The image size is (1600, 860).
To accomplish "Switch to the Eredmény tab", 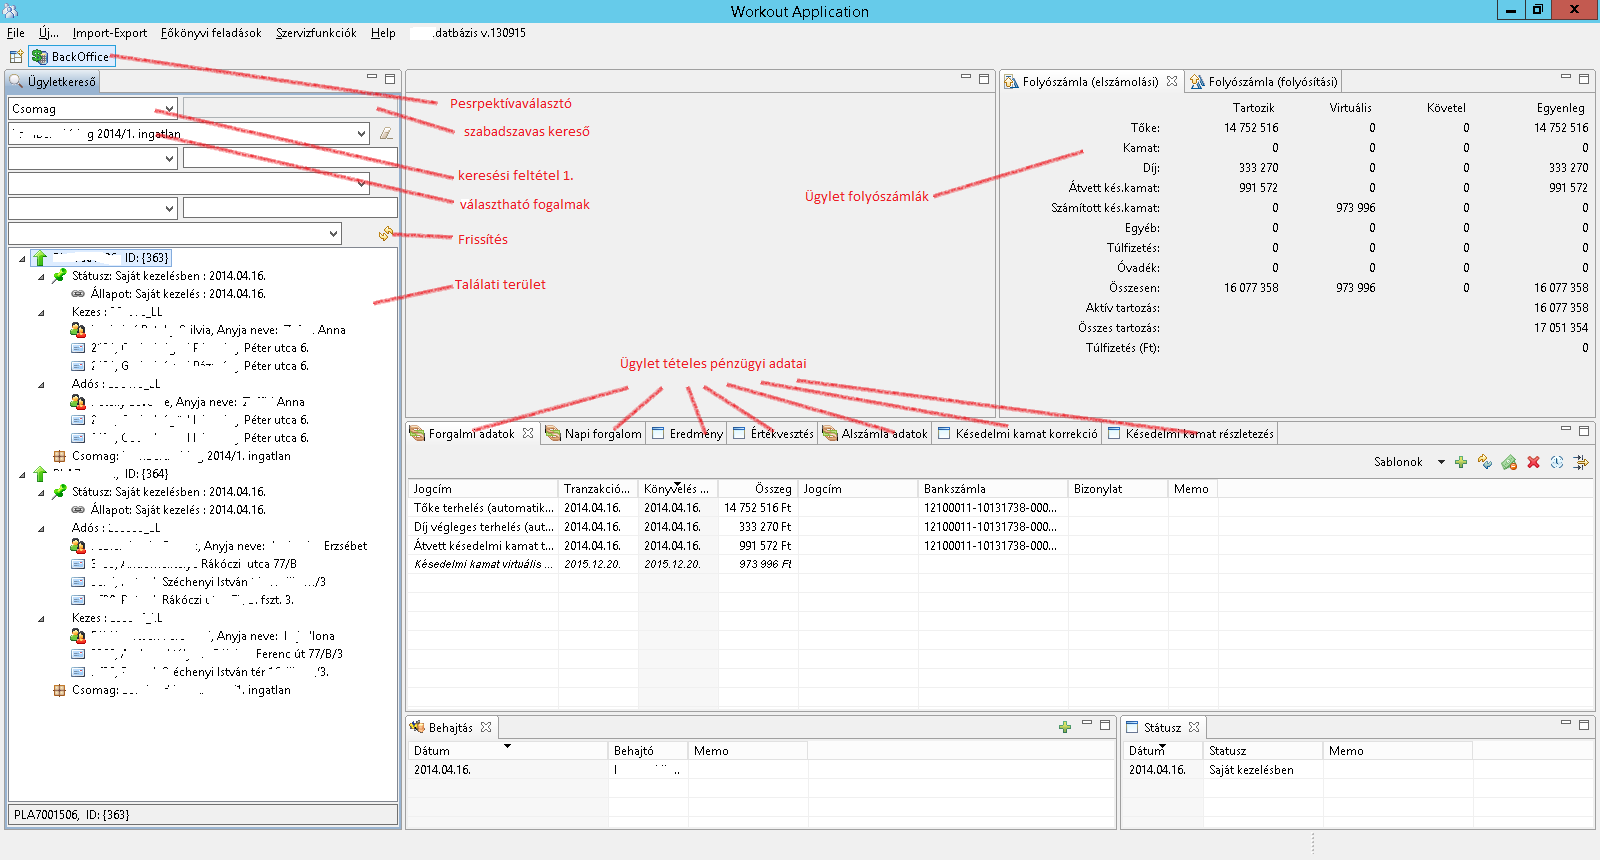I will click(687, 433).
